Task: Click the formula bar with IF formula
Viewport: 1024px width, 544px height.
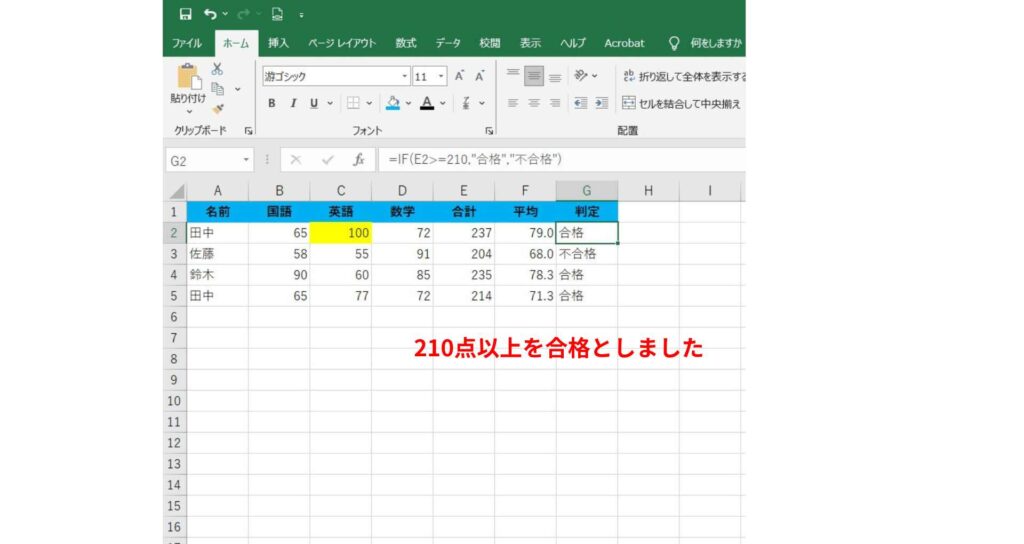Action: pyautogui.click(x=562, y=160)
